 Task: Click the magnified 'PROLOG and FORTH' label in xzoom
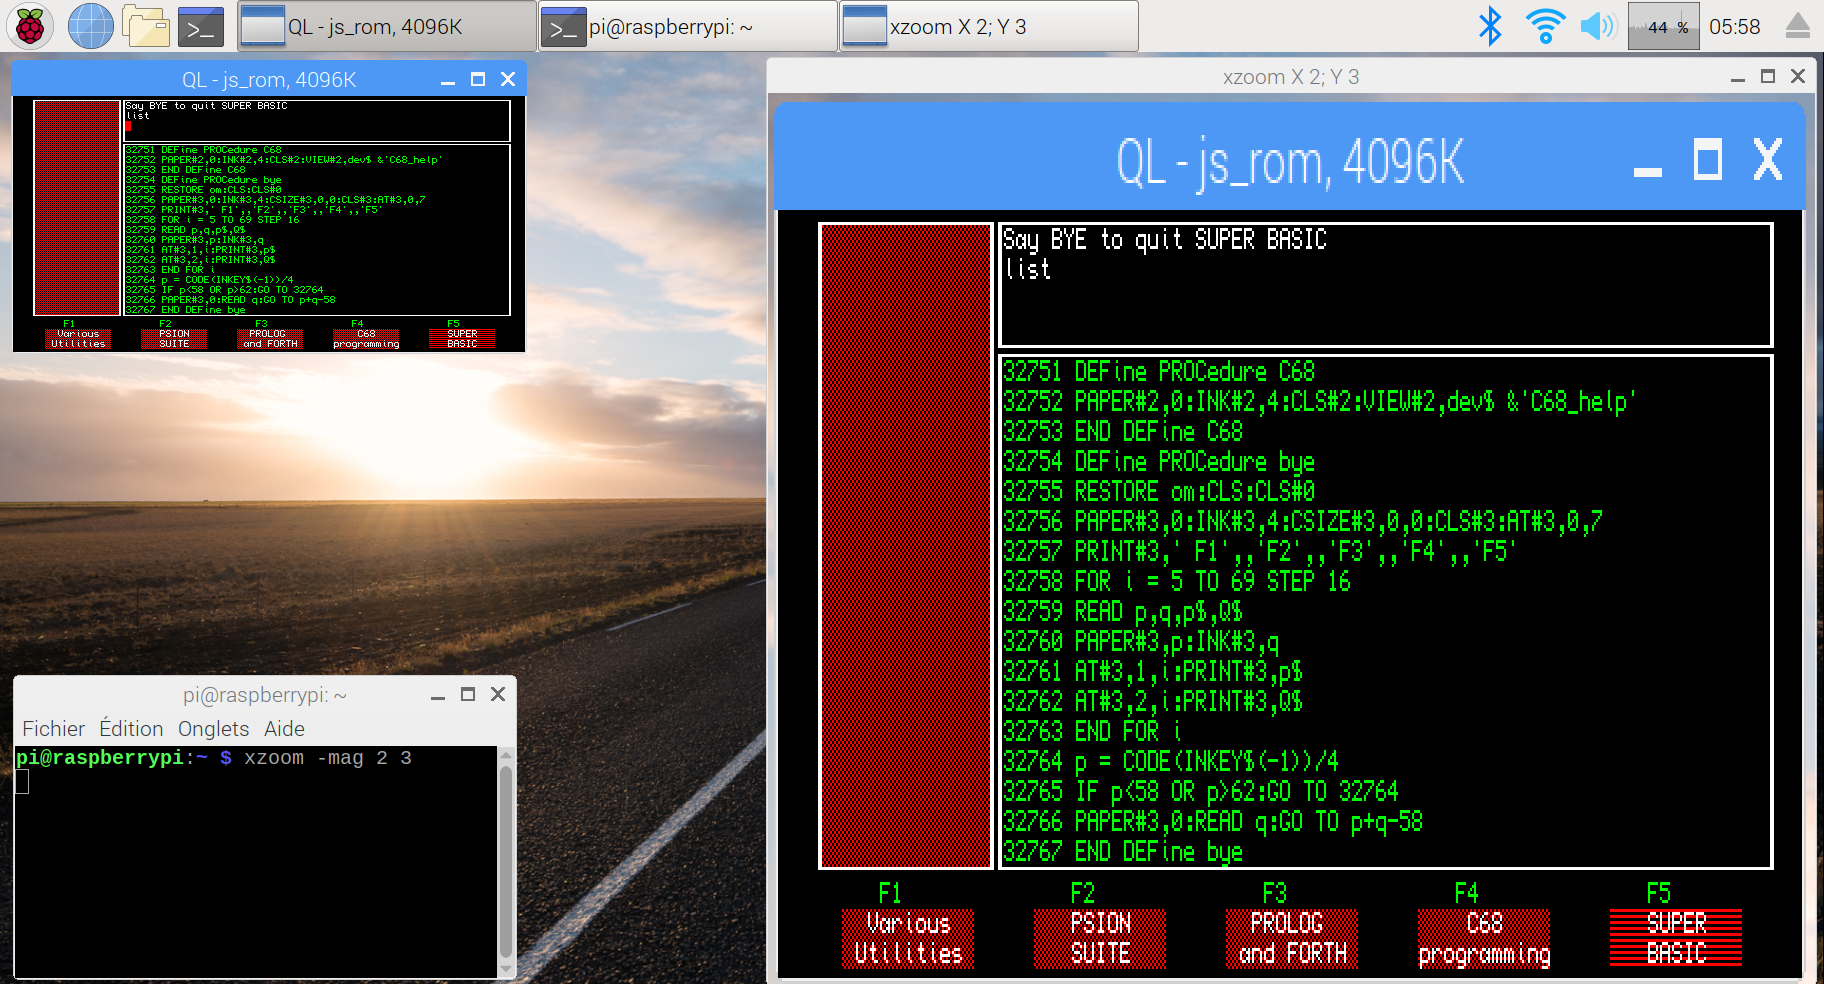point(1292,939)
